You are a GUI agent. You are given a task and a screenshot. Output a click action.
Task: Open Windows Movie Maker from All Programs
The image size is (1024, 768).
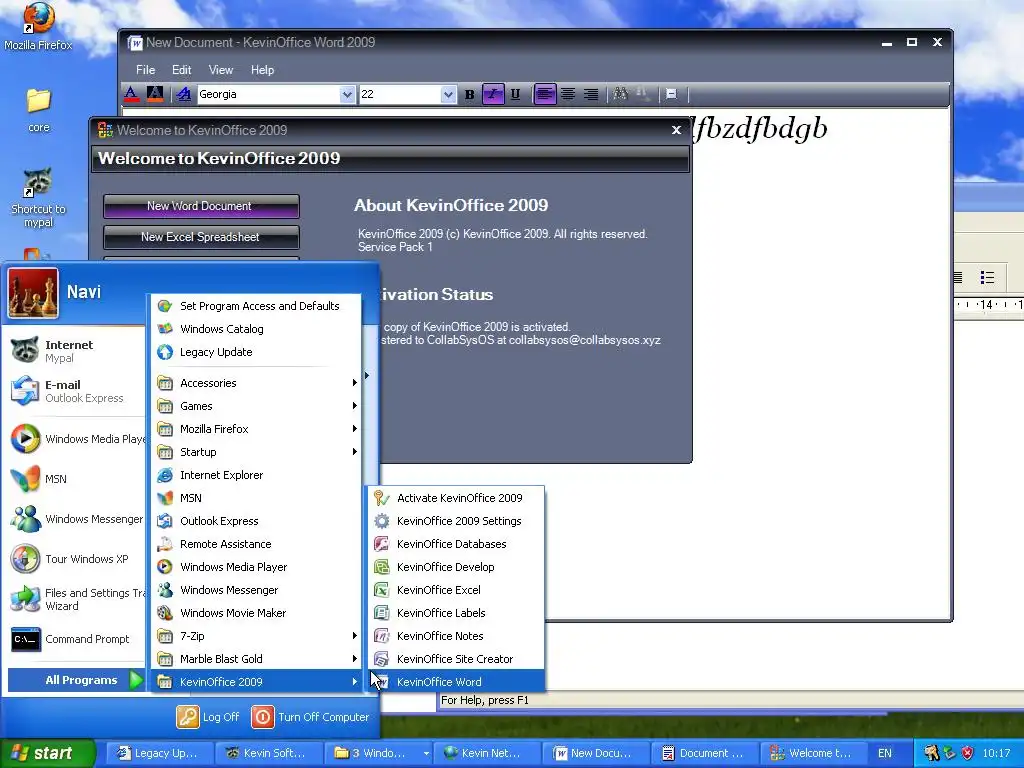click(257, 613)
